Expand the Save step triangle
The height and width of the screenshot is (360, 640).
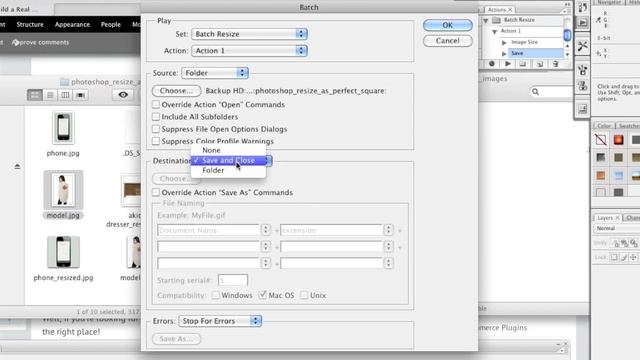pyautogui.click(x=504, y=53)
